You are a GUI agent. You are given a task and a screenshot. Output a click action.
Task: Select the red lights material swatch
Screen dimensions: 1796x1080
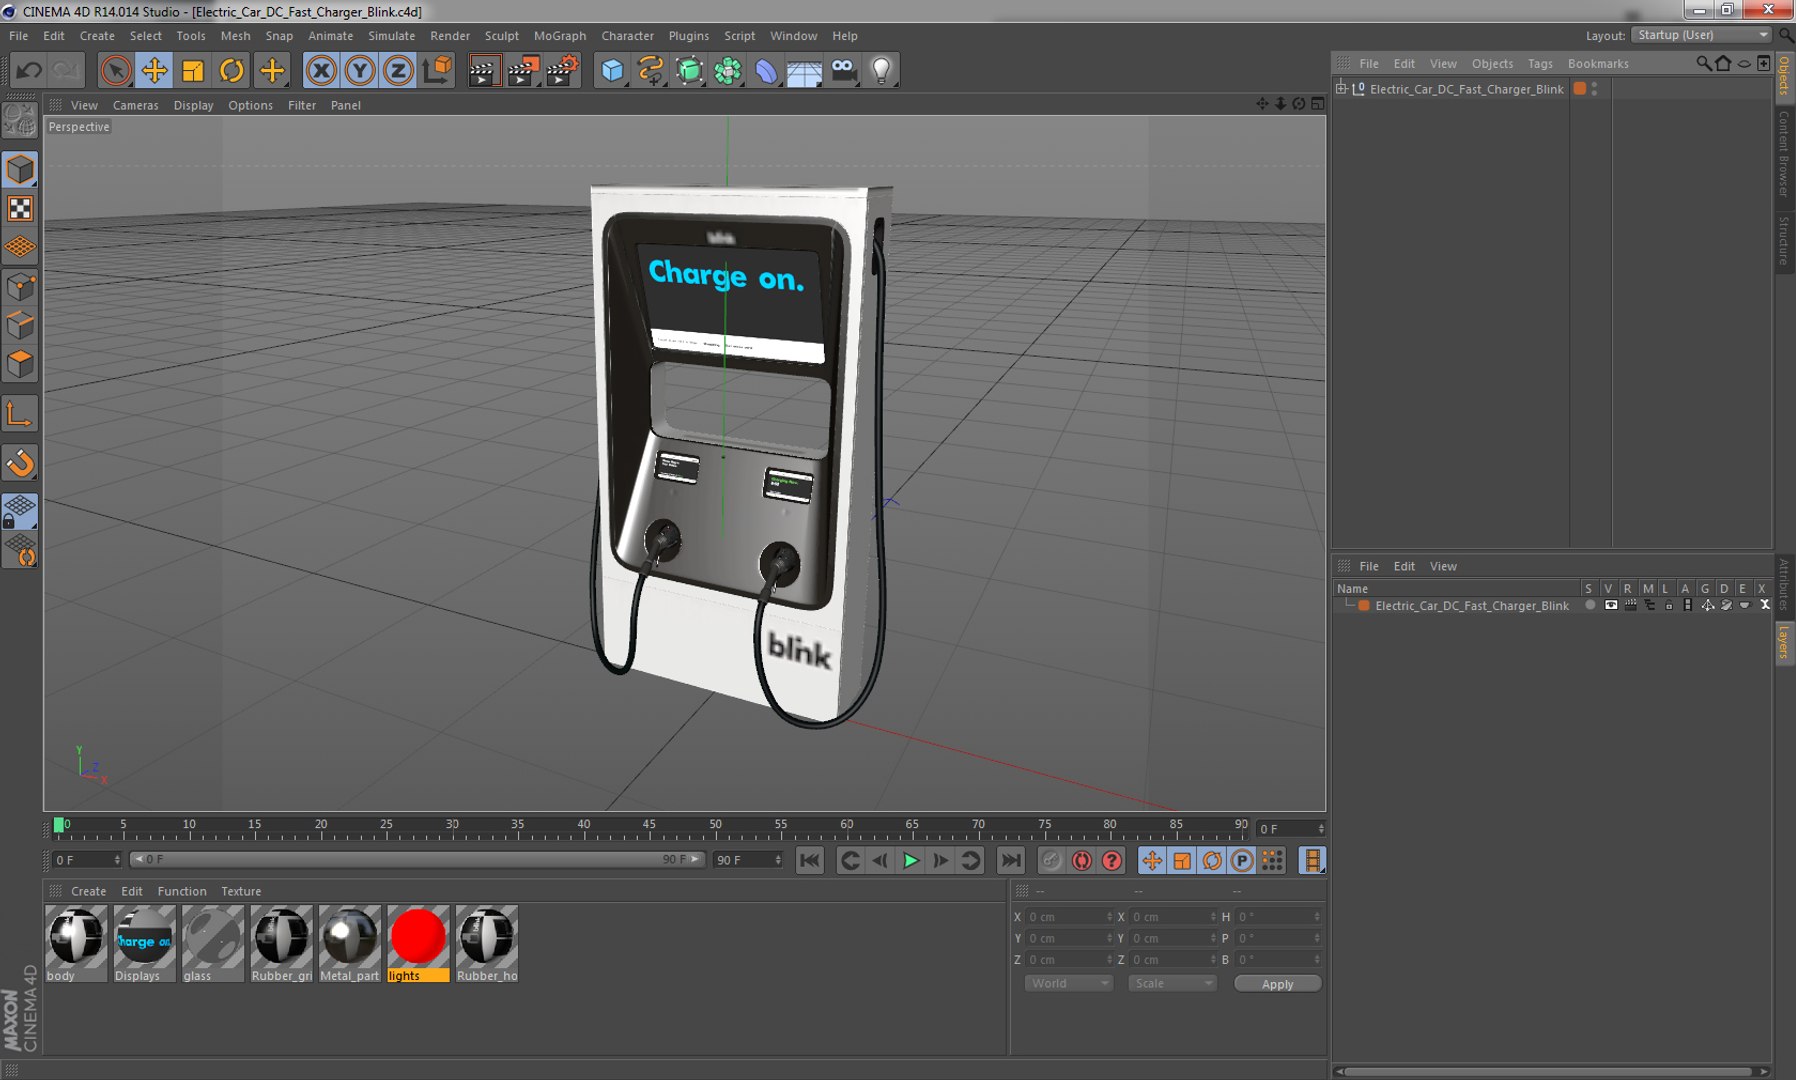[x=418, y=937]
